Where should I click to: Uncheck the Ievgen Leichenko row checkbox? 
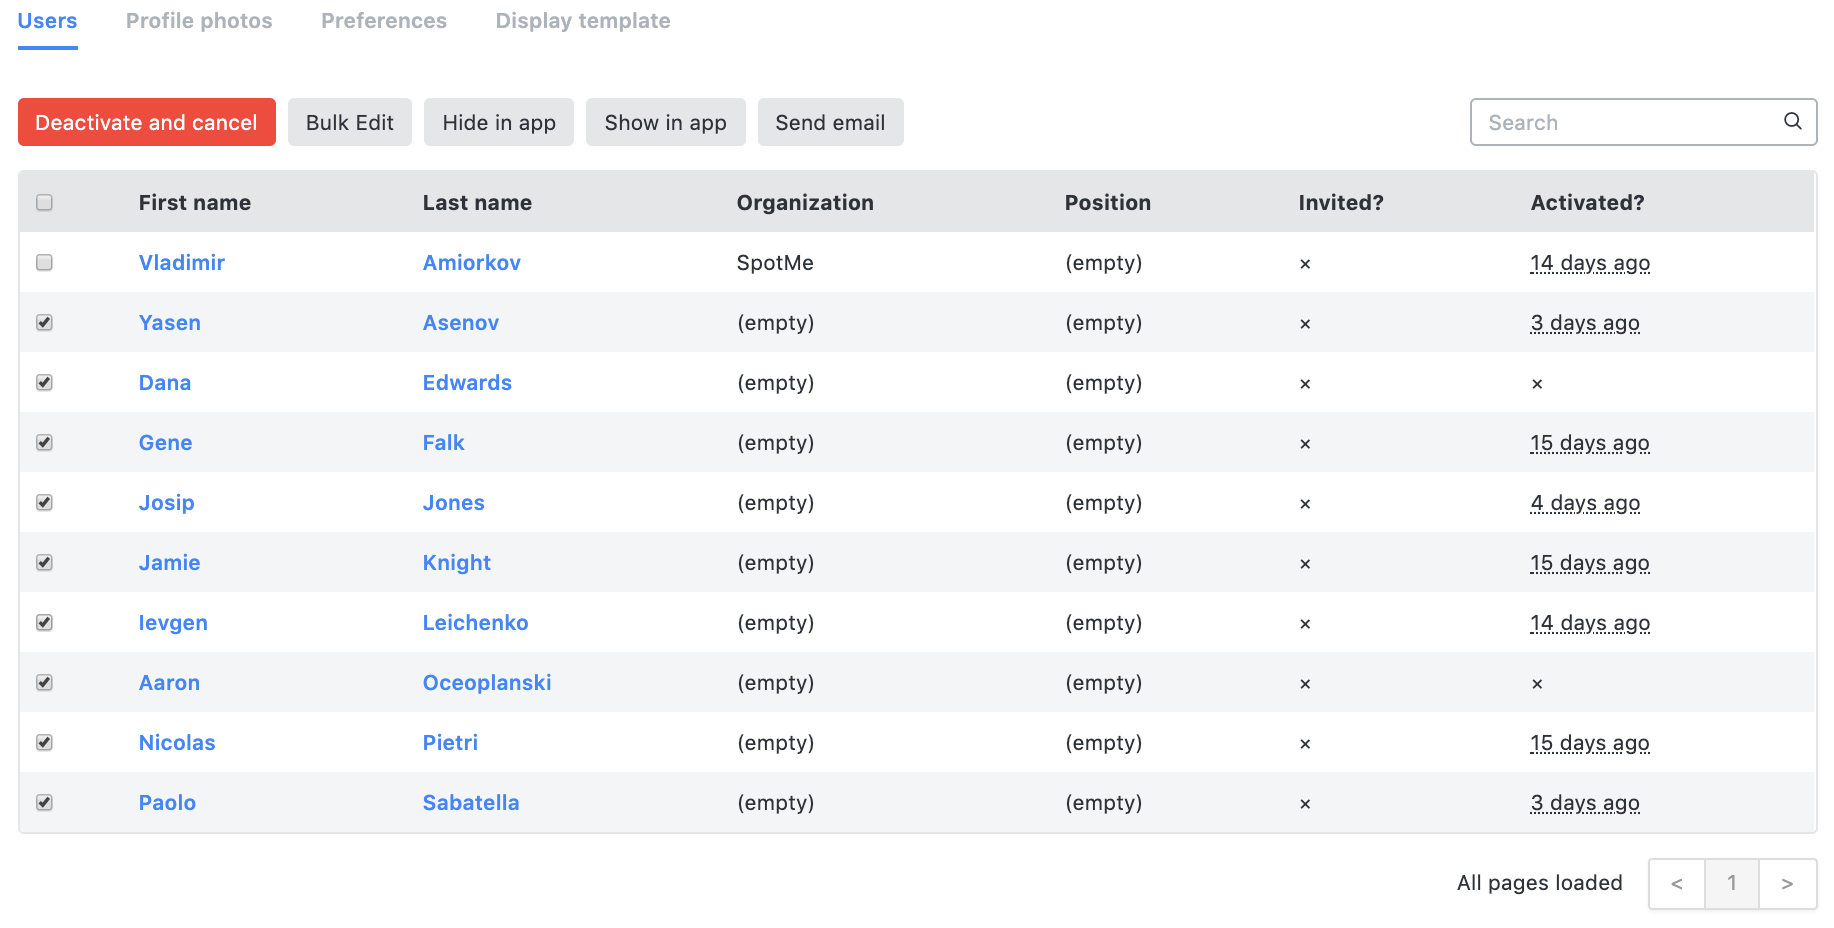[x=44, y=622]
